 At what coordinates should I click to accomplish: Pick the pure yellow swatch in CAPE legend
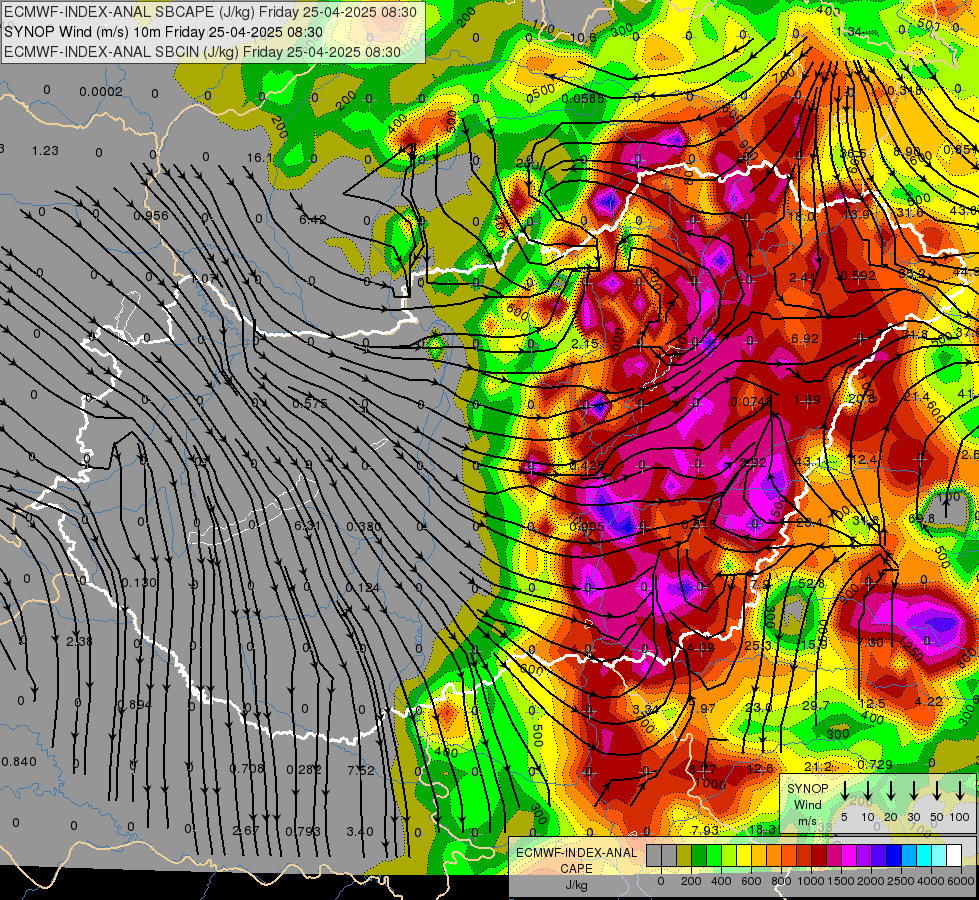744,856
